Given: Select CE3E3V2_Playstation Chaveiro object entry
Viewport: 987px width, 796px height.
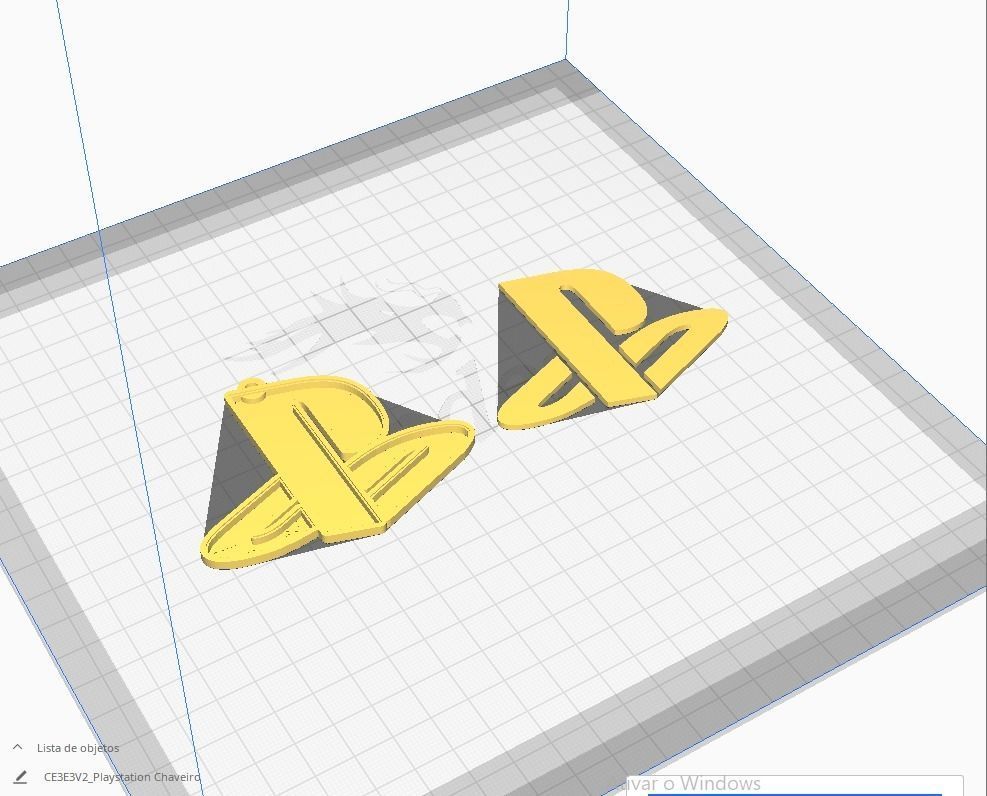Looking at the screenshot, I should click(121, 777).
